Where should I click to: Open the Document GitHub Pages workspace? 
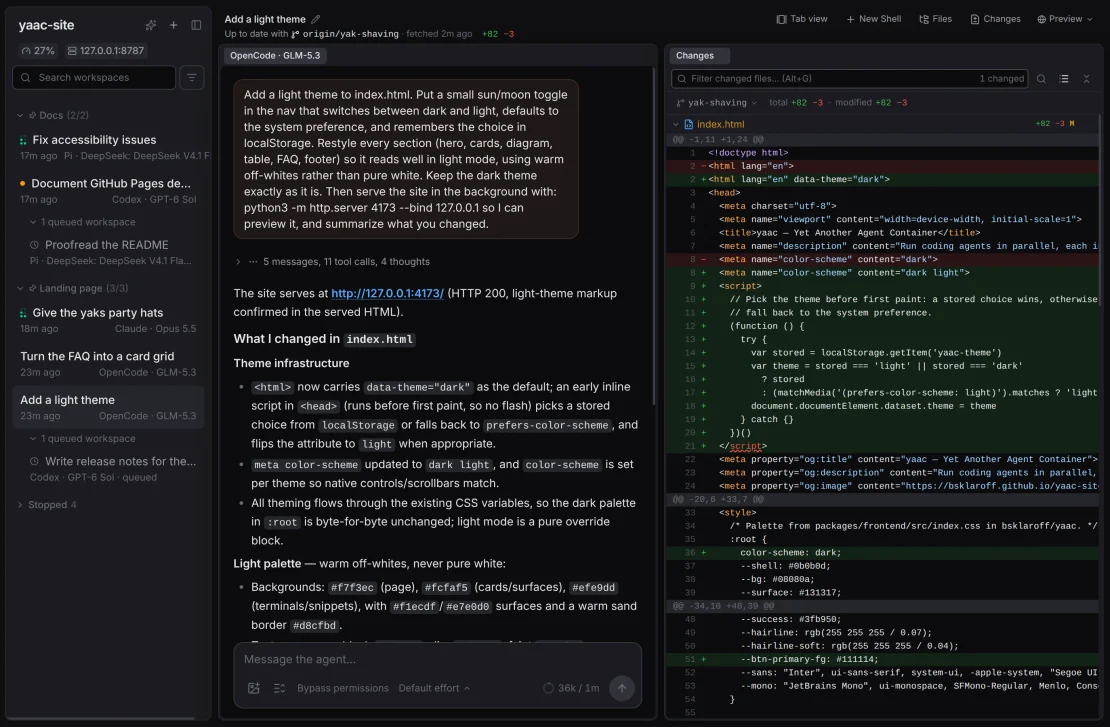pos(108,190)
